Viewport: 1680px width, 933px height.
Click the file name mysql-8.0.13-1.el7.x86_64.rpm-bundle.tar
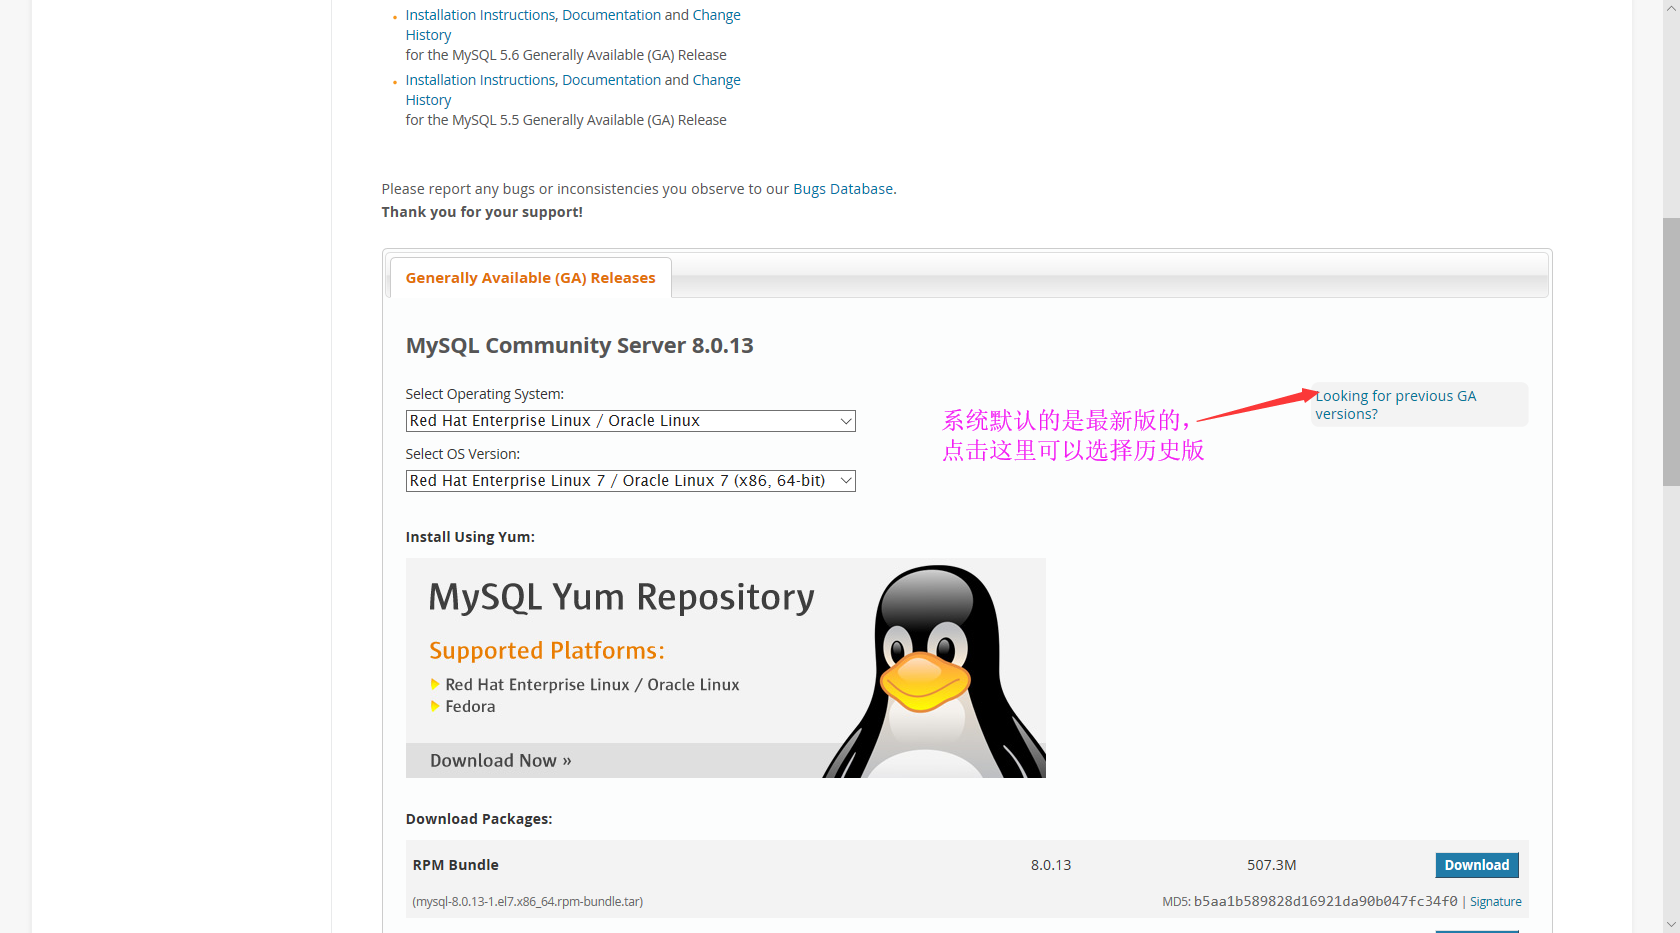528,902
